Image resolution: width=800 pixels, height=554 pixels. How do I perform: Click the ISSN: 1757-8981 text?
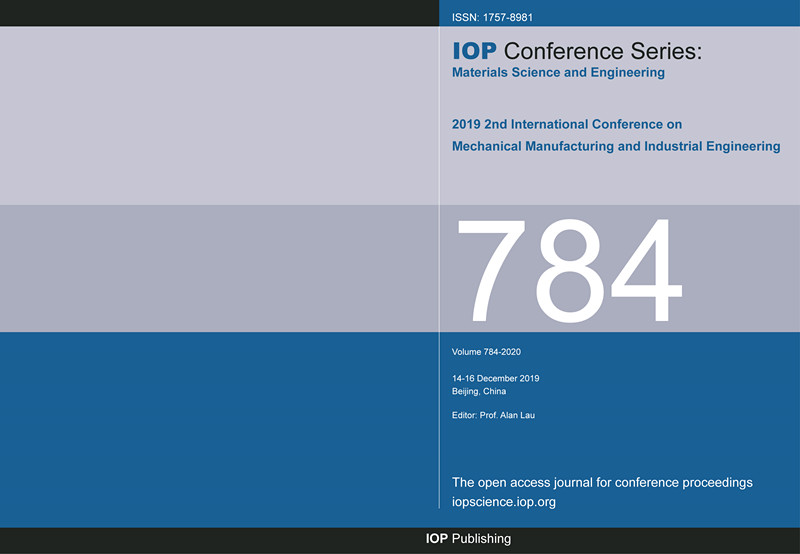492,17
